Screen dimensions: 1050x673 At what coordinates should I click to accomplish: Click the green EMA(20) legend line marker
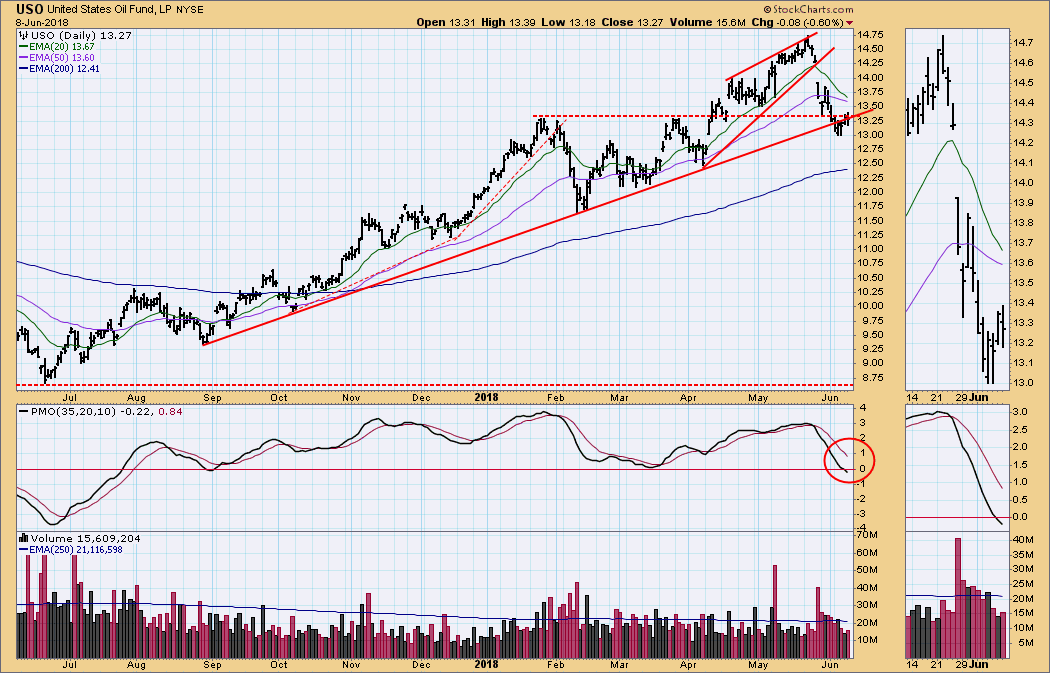coord(23,47)
